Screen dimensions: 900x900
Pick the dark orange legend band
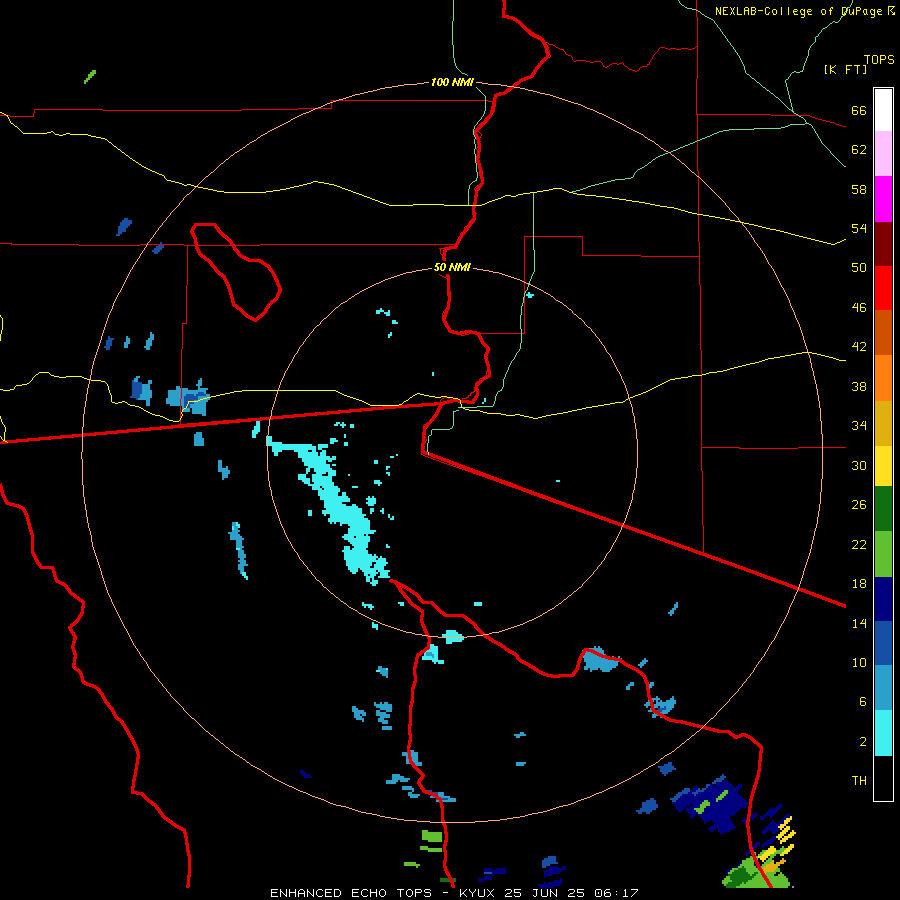[883, 333]
